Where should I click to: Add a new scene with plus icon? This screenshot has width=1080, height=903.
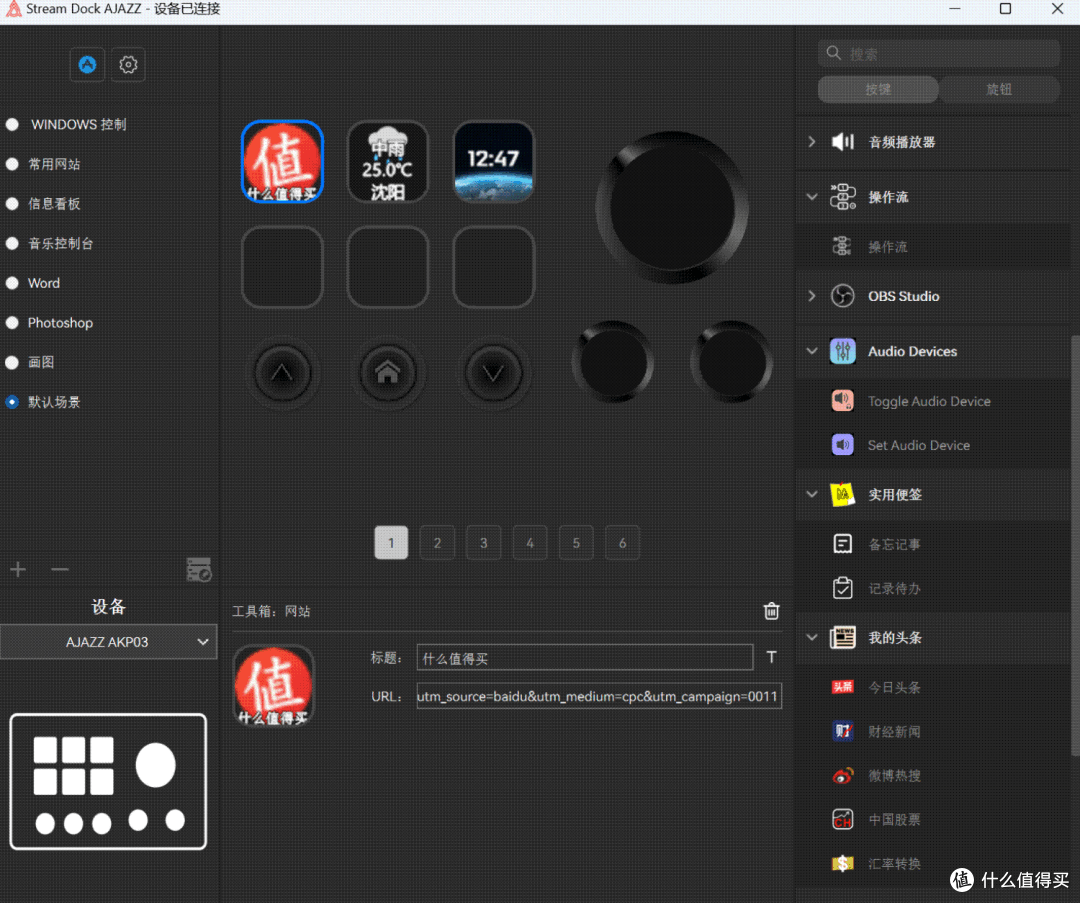coord(18,570)
